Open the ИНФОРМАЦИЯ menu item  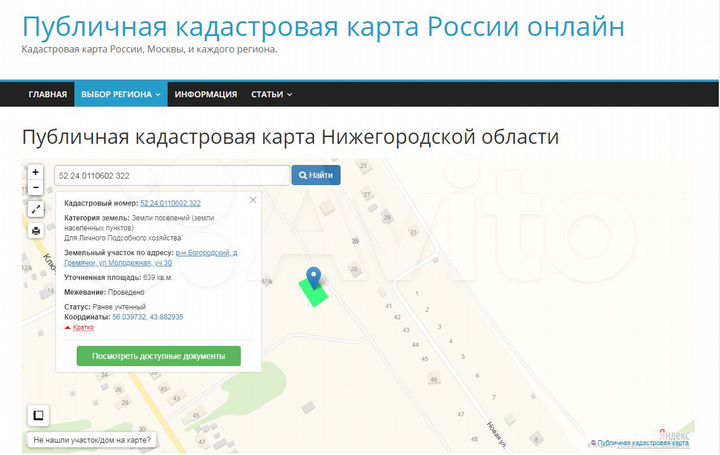point(206,94)
